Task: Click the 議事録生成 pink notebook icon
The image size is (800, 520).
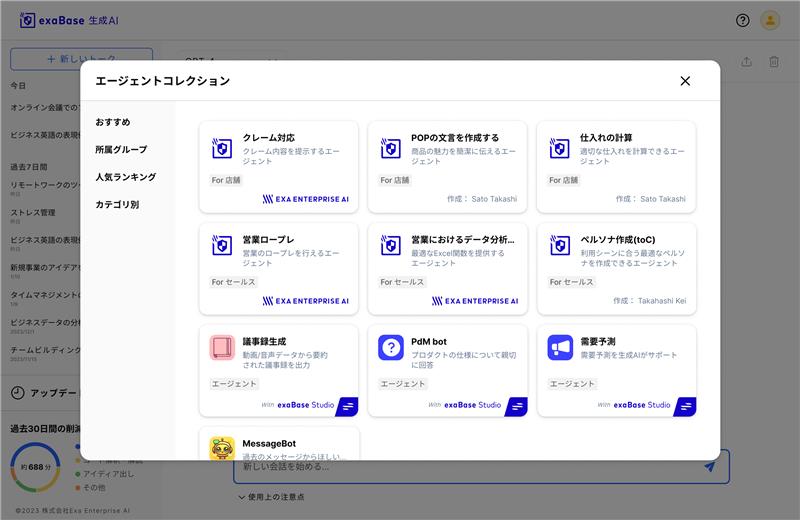Action: click(x=222, y=348)
